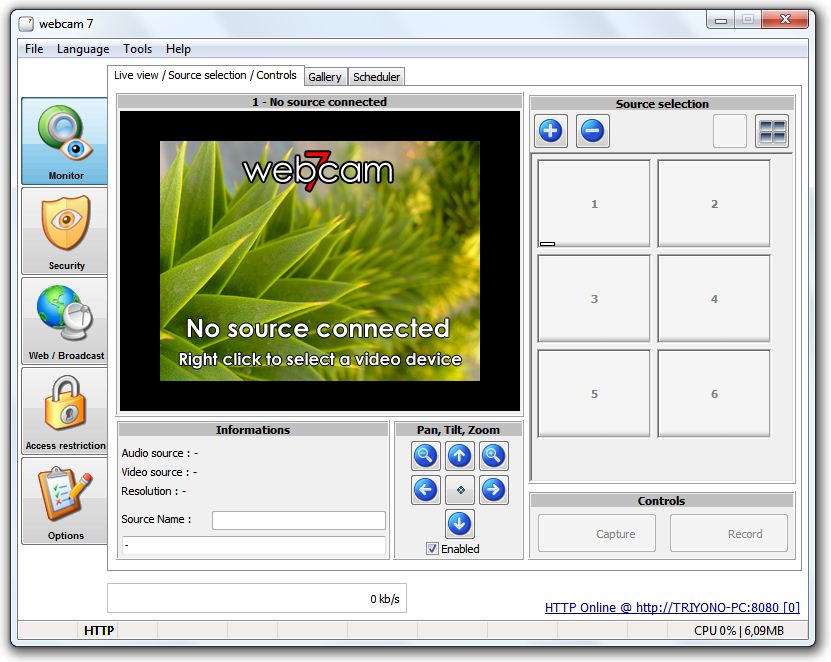Image resolution: width=831 pixels, height=662 pixels.
Task: Click the CPU 0% | 6,09MB status text
Action: pos(739,631)
